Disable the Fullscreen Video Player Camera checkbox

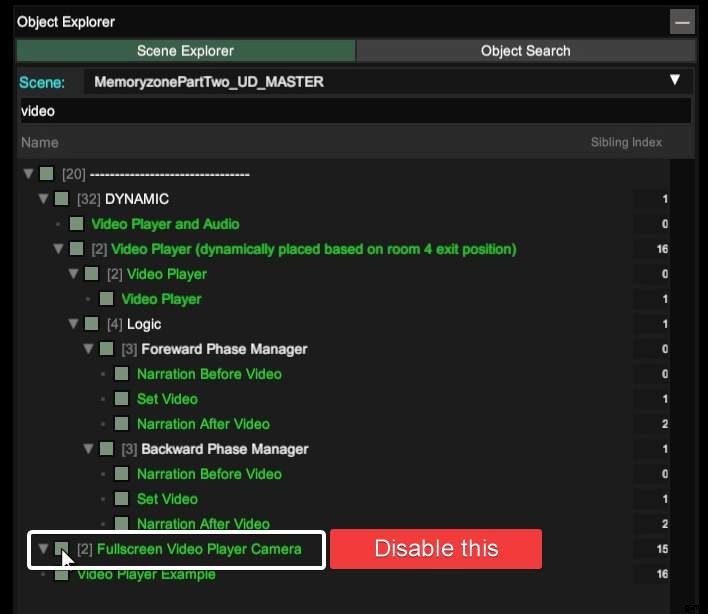[62, 549]
